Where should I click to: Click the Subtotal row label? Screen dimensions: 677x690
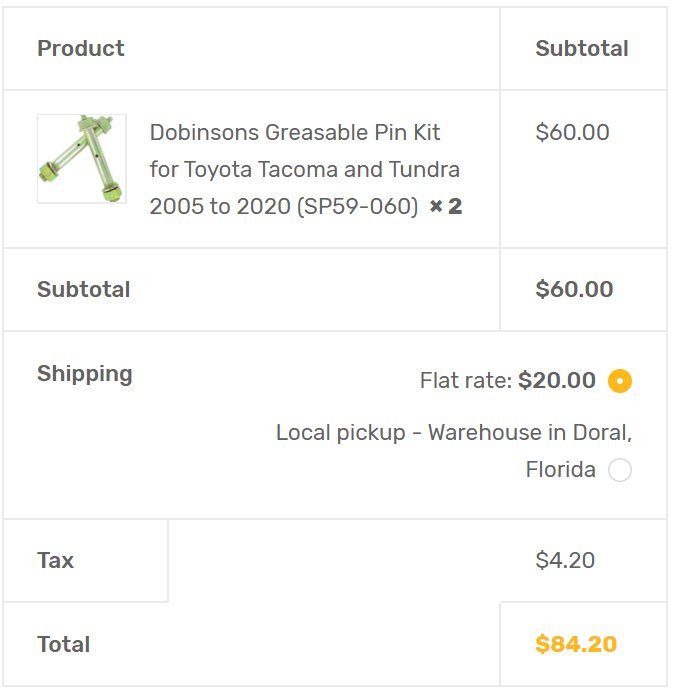(83, 289)
